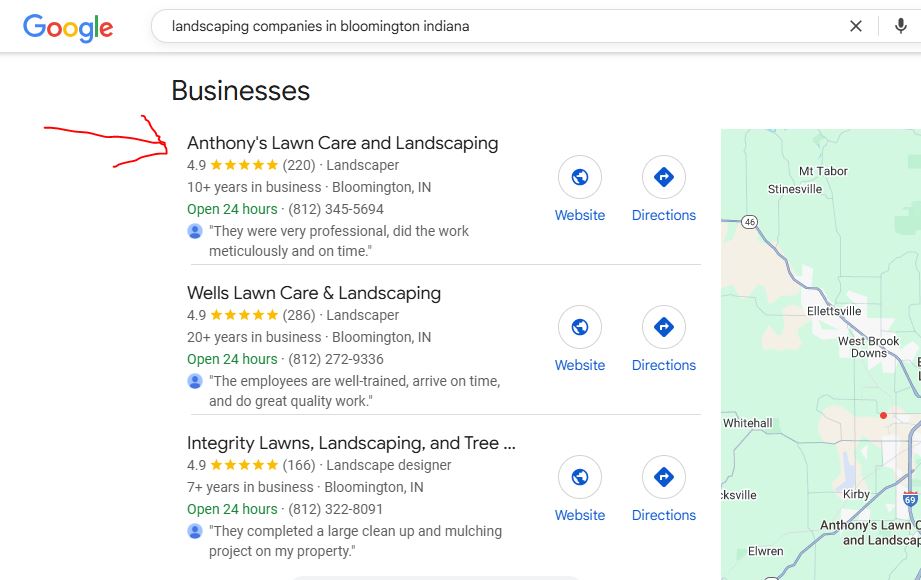Image resolution: width=921 pixels, height=580 pixels.
Task: Click the Ellettsville label on the map
Action: tap(834, 311)
